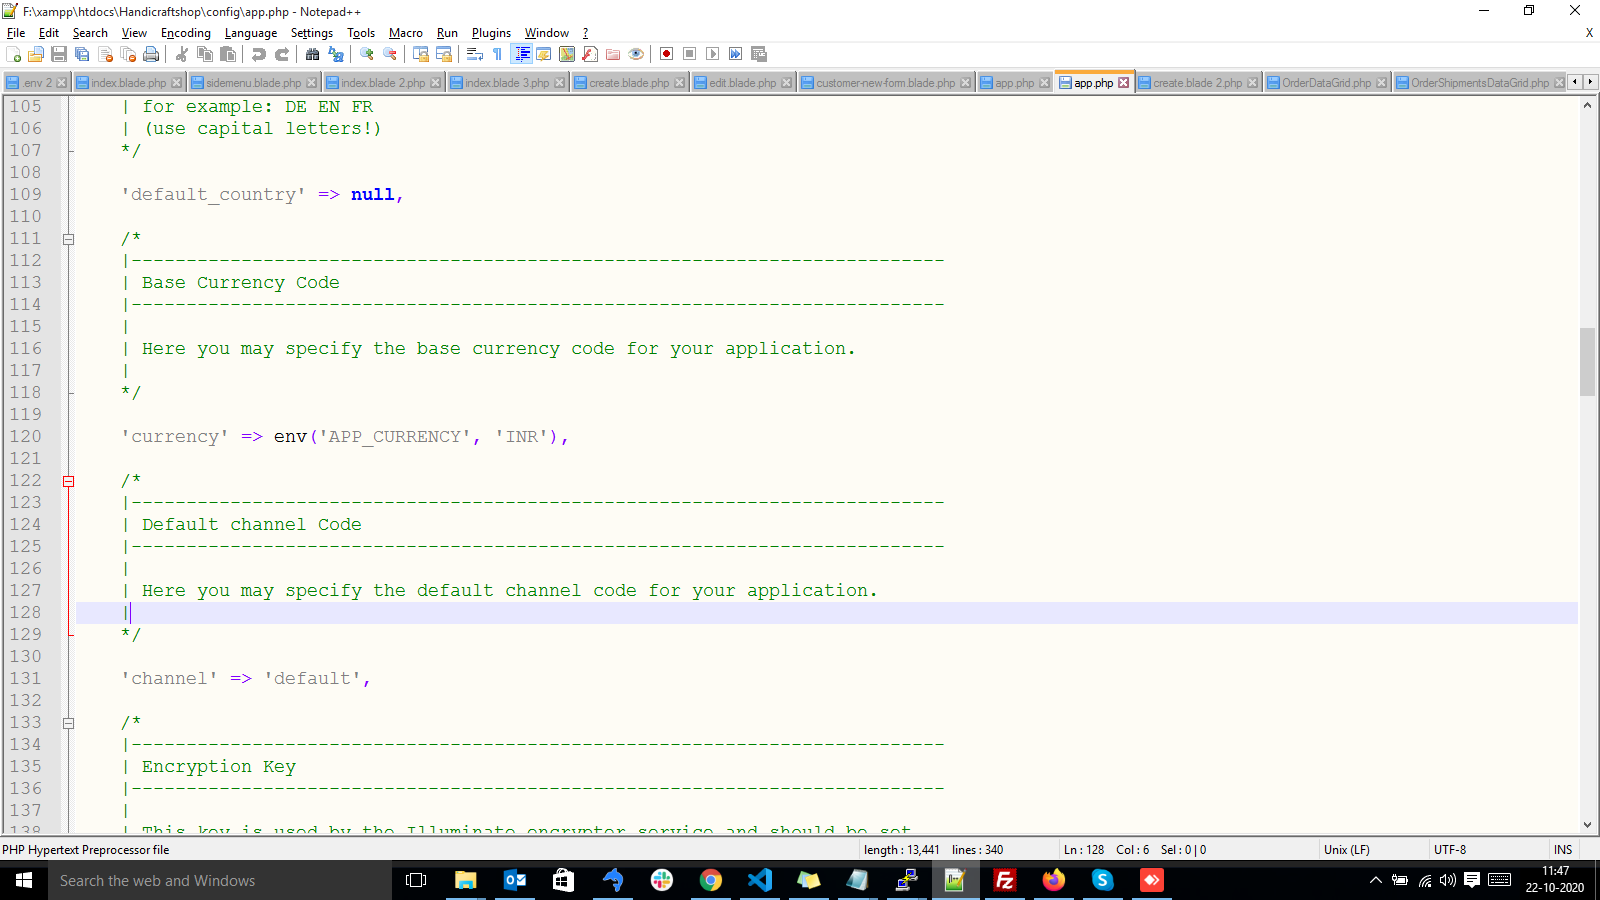1600x900 pixels.
Task: Cut selection with the scissors icon
Action: [x=182, y=54]
